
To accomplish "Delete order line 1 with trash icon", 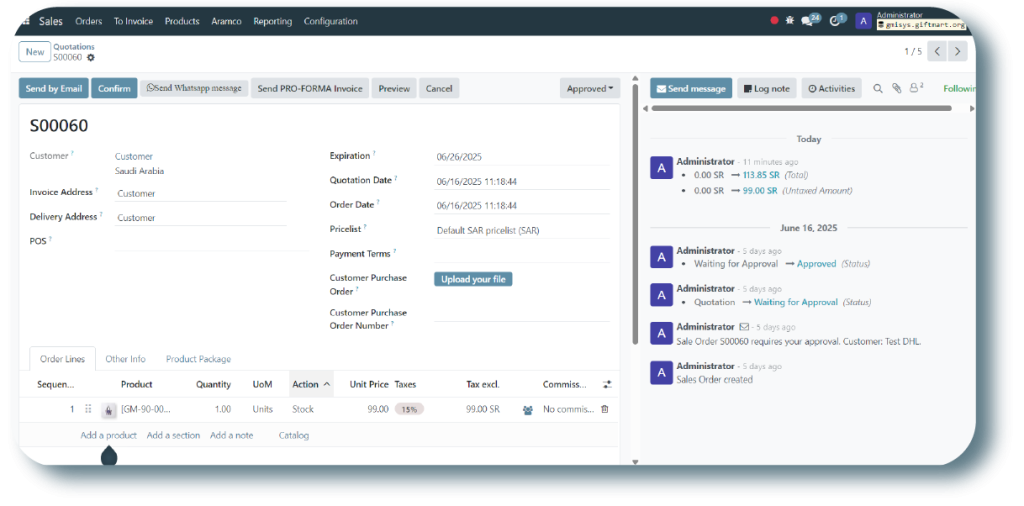I will tap(605, 409).
